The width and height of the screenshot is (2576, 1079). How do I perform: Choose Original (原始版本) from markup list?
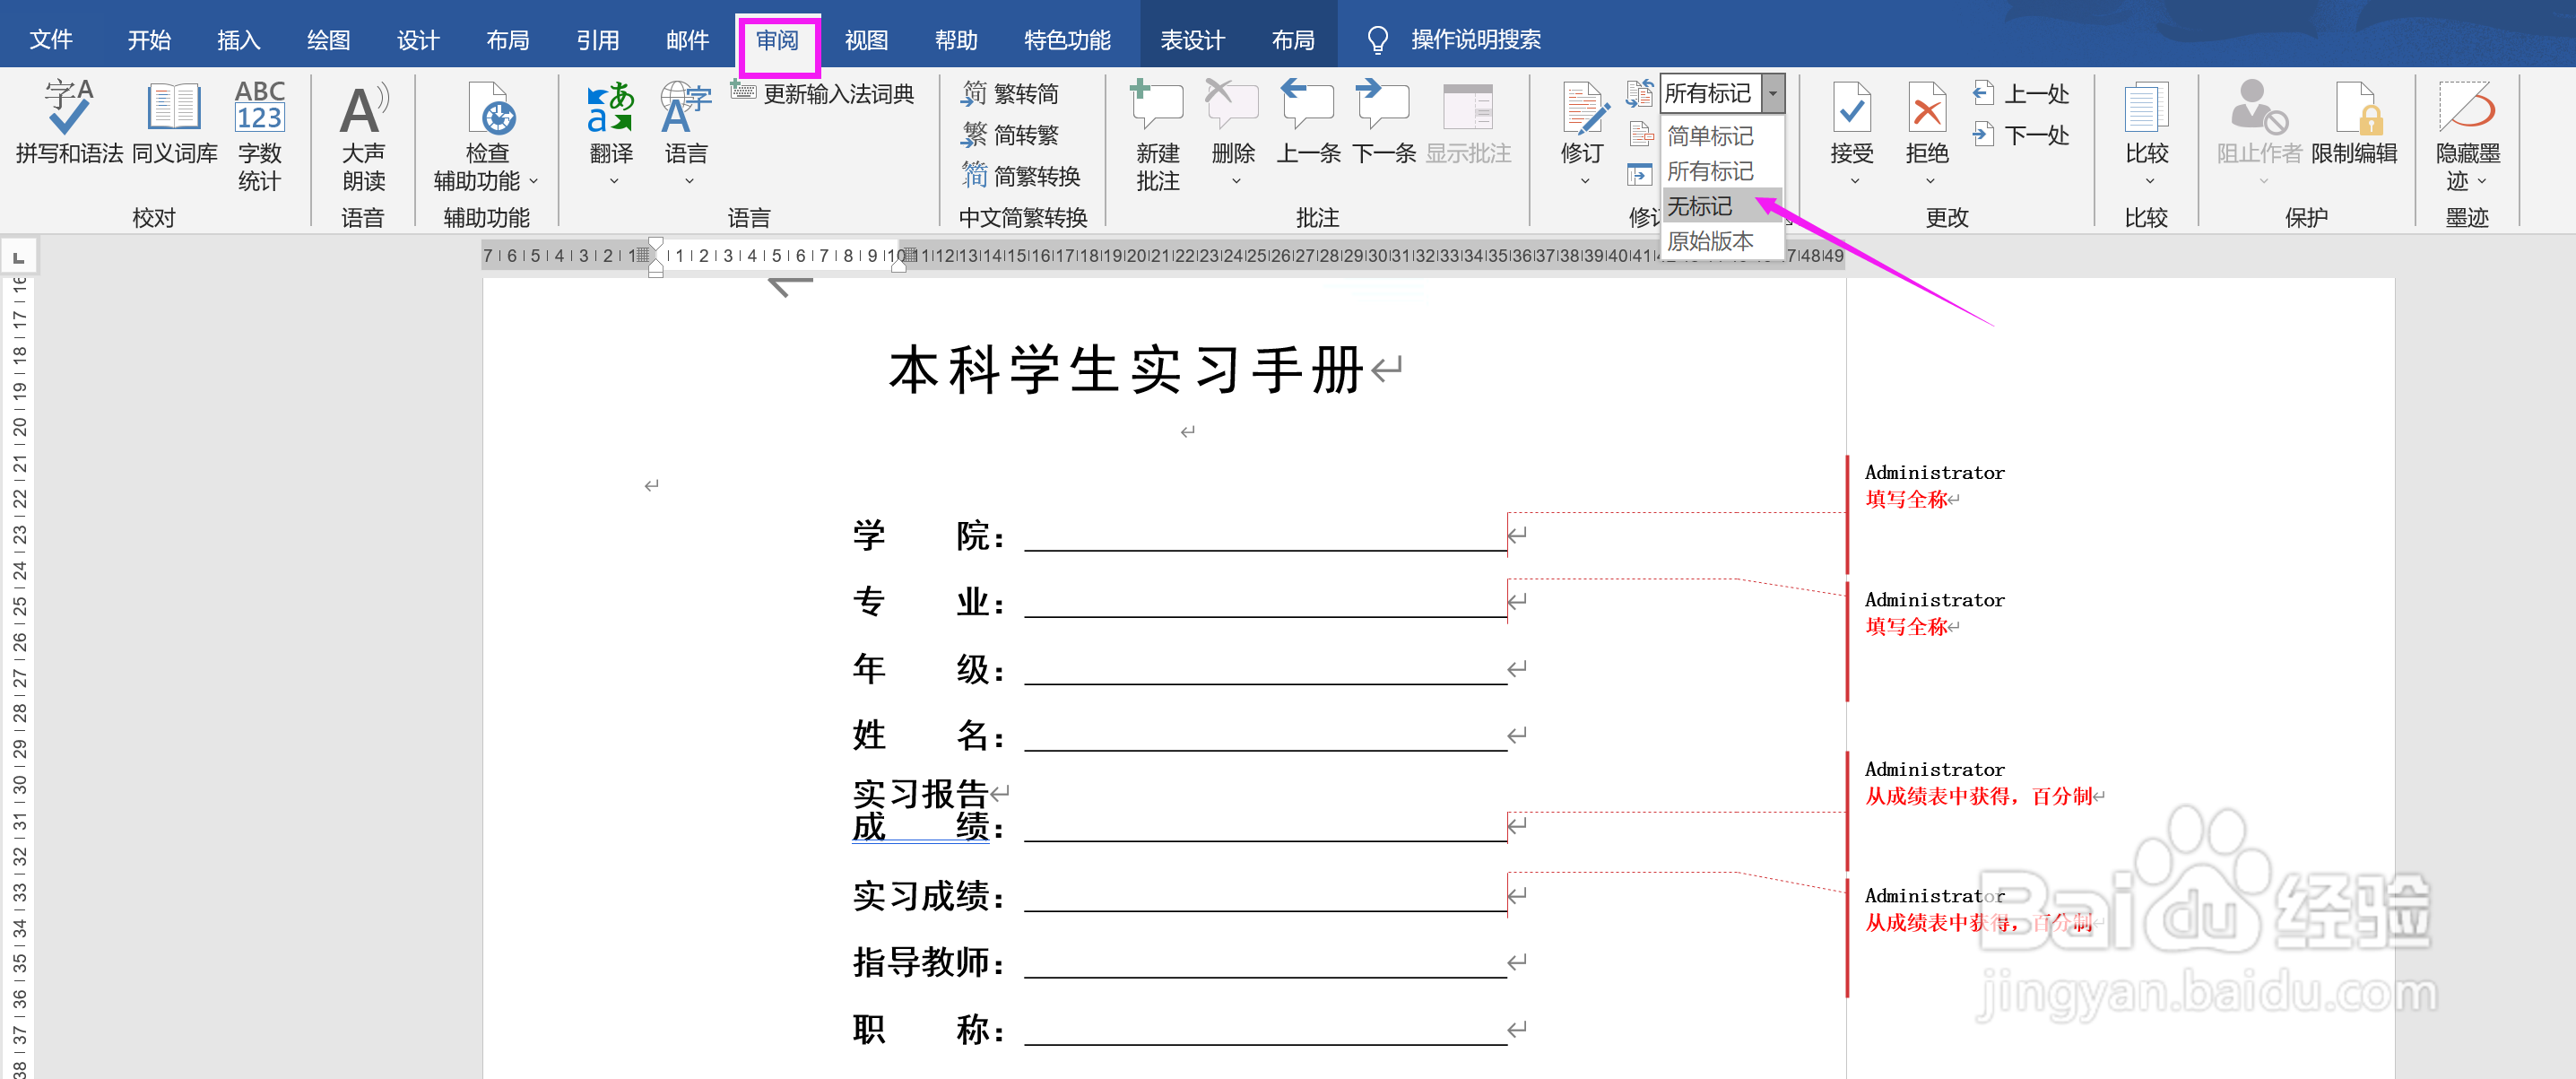pos(1710,241)
